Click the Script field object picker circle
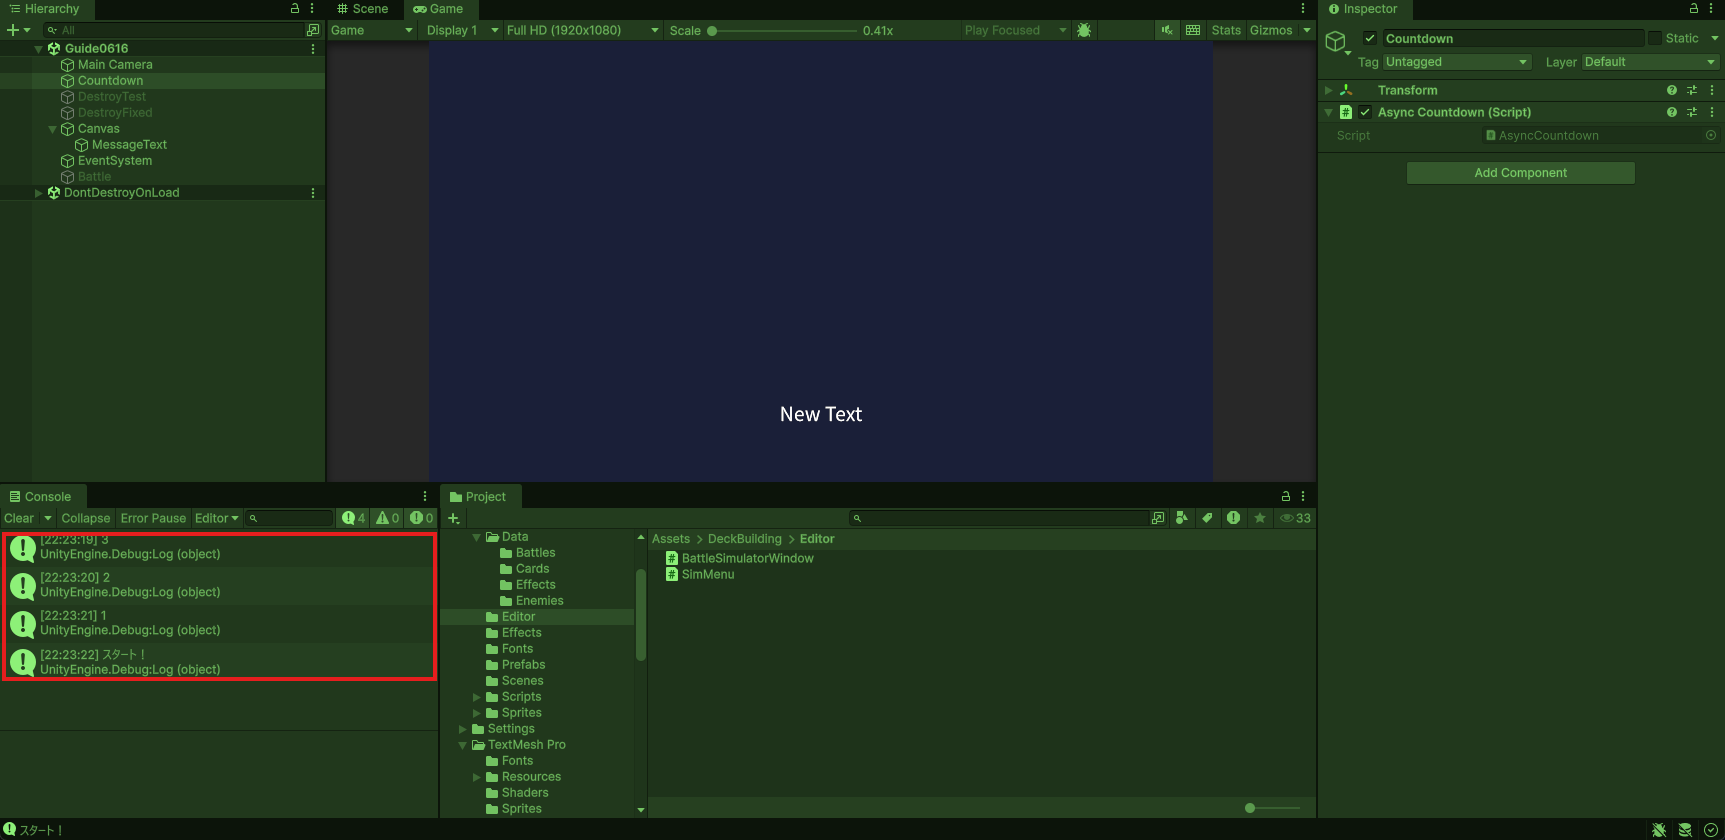This screenshot has height=840, width=1725. pyautogui.click(x=1711, y=135)
